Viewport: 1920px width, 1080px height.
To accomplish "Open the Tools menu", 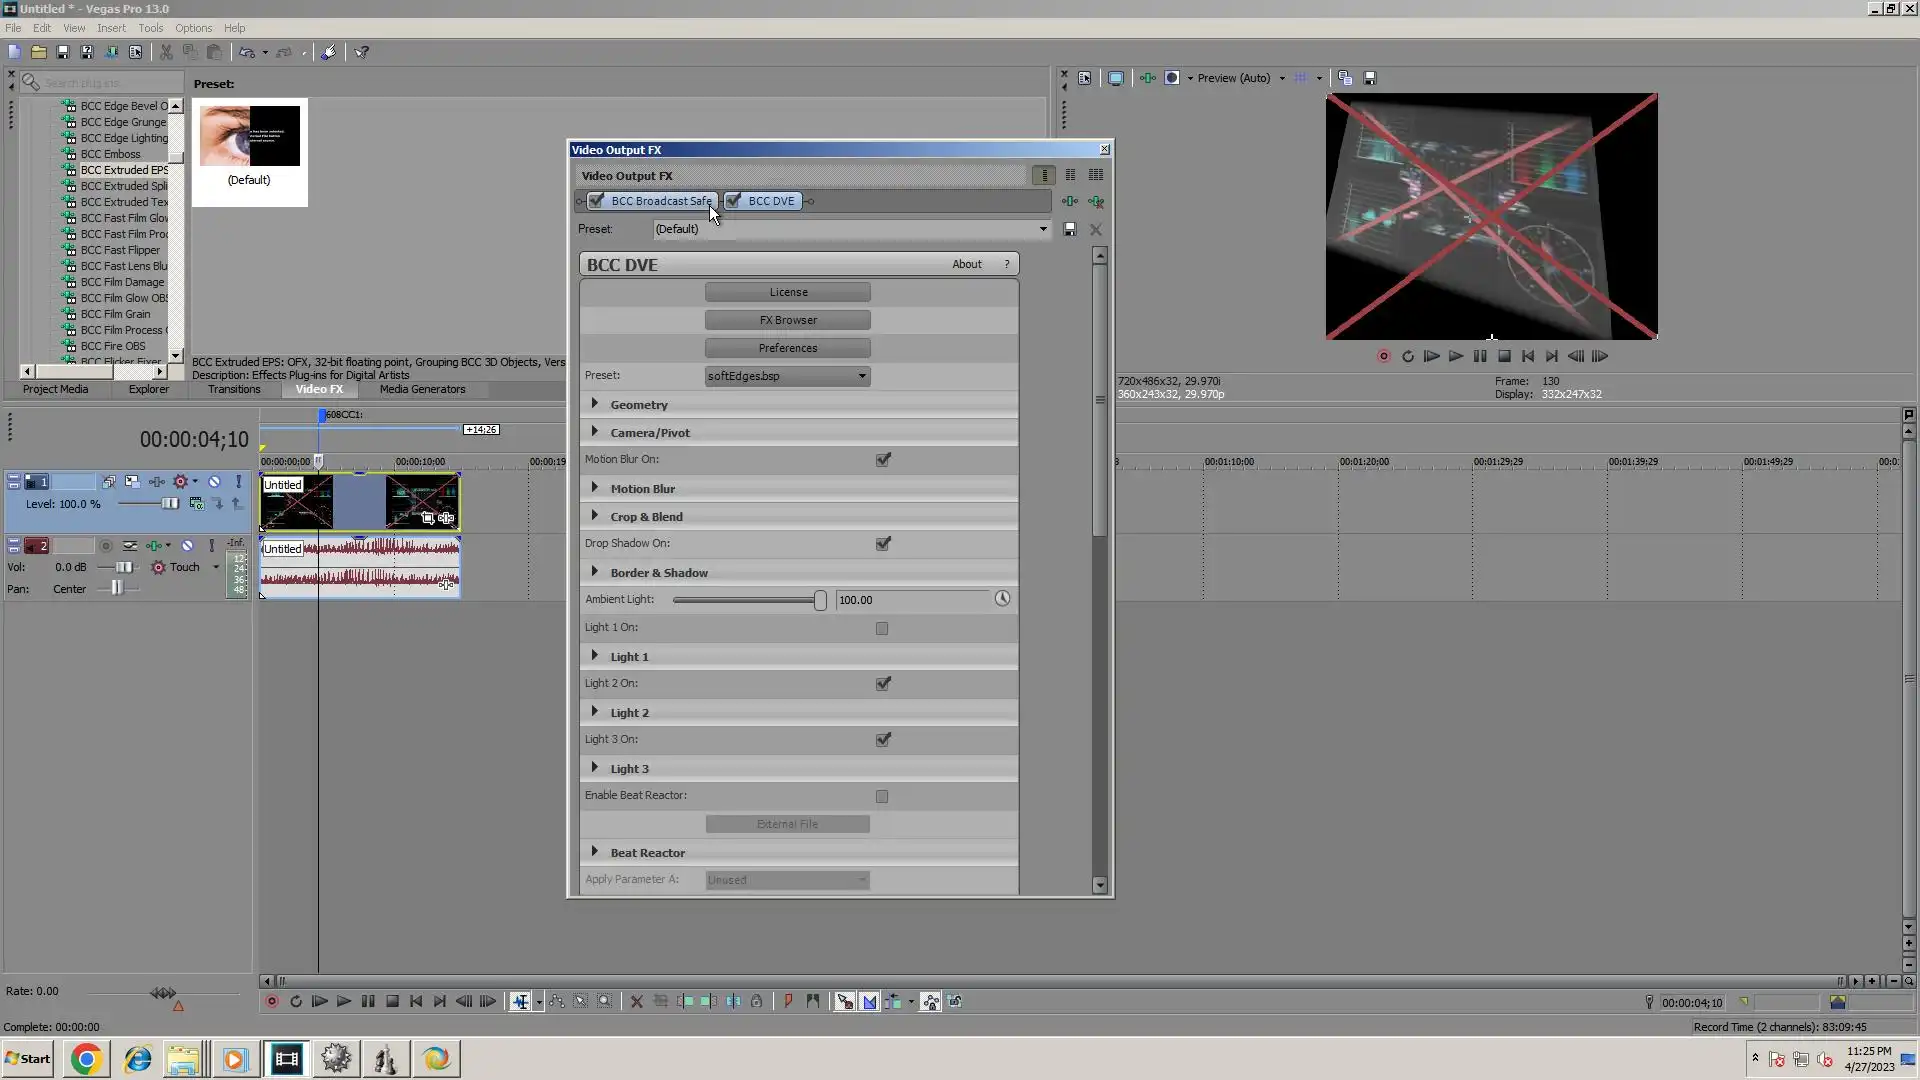I will coord(150,28).
